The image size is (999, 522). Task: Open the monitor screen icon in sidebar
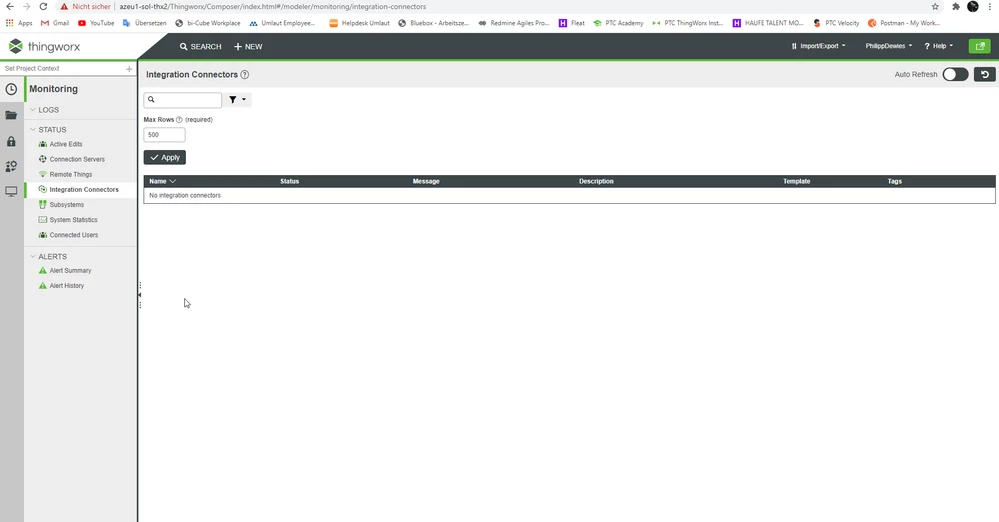(x=11, y=191)
